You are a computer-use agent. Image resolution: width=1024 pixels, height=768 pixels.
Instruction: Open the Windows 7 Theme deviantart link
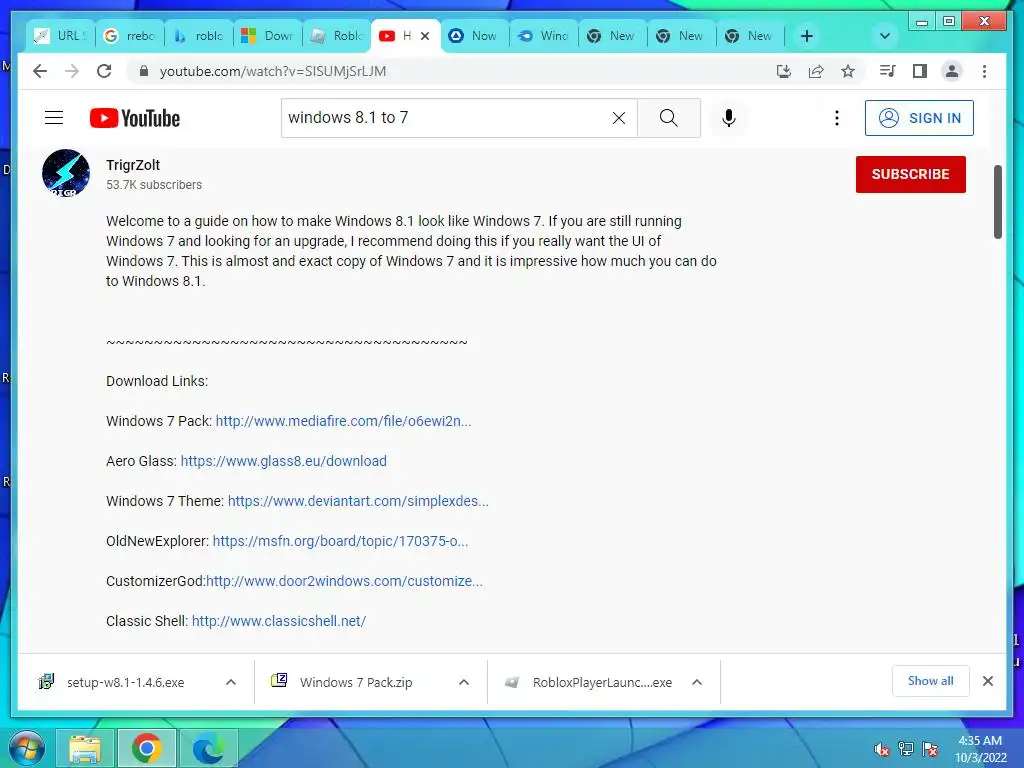coord(358,501)
